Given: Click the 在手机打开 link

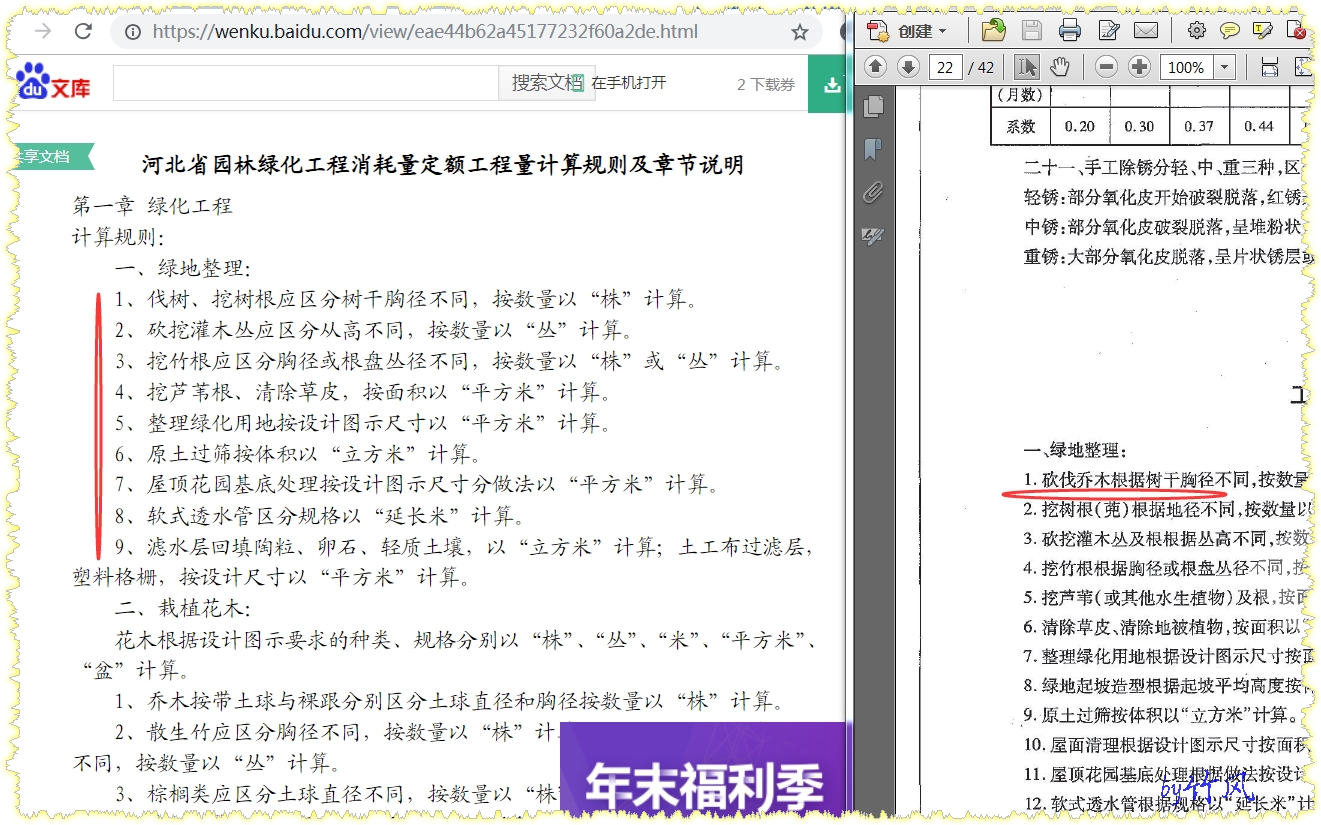Looking at the screenshot, I should pos(629,83).
